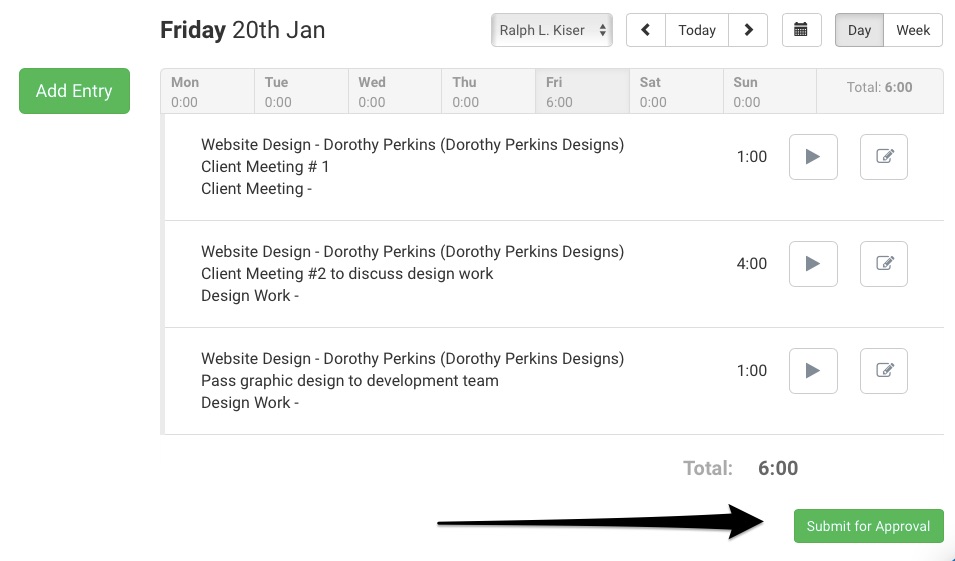
Task: Switch to Day view
Action: 859,30
